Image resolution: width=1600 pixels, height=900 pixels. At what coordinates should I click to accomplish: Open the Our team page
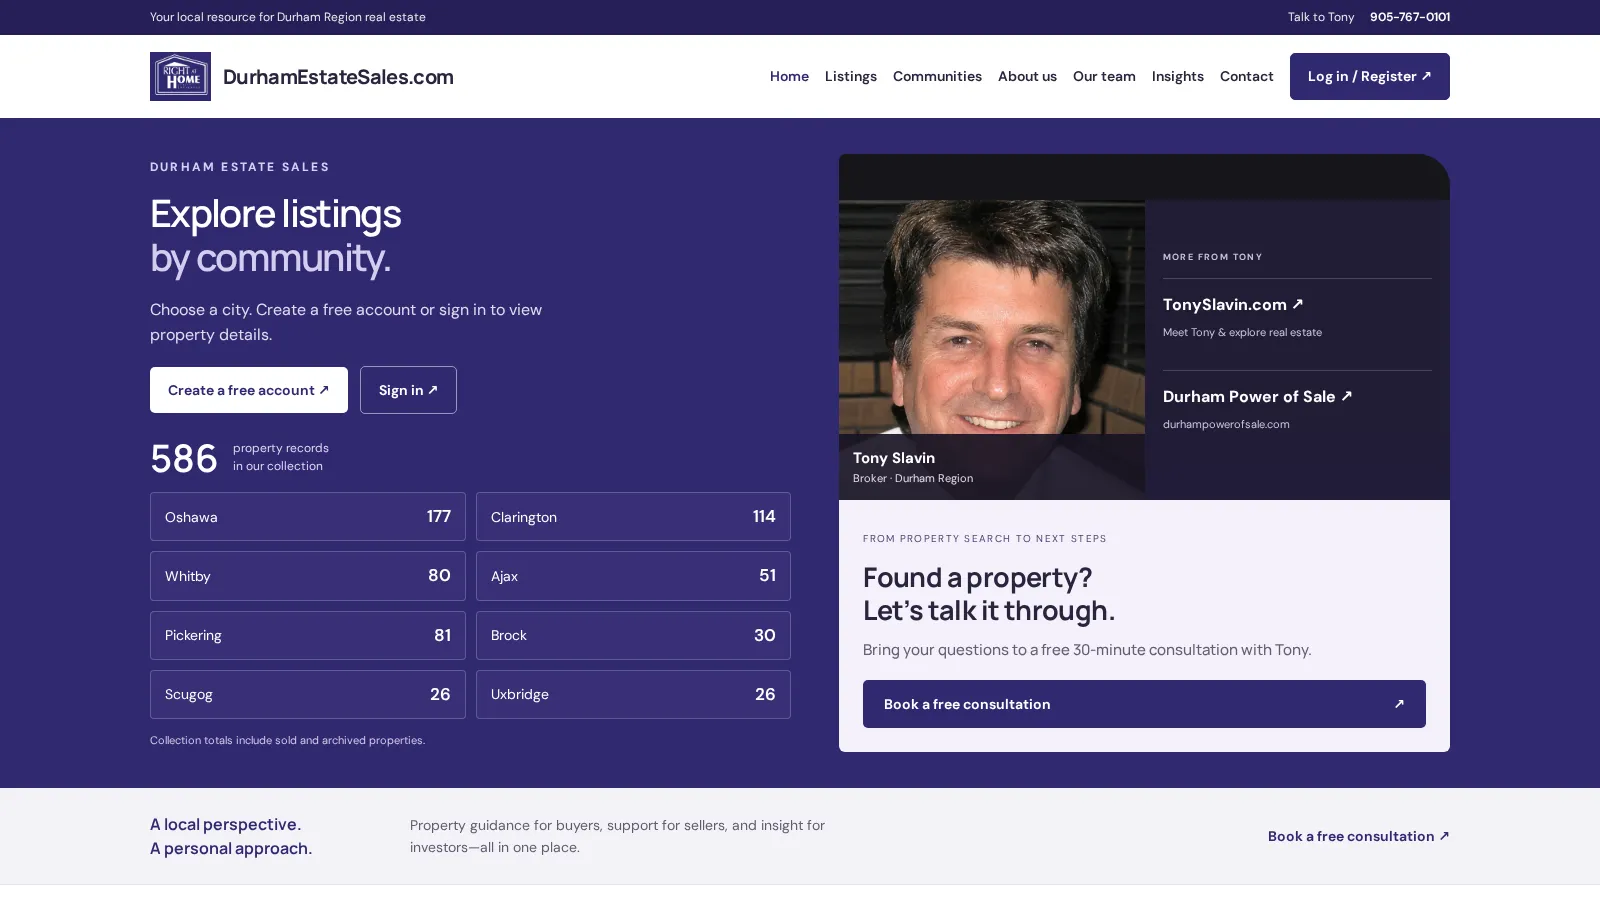coord(1104,76)
